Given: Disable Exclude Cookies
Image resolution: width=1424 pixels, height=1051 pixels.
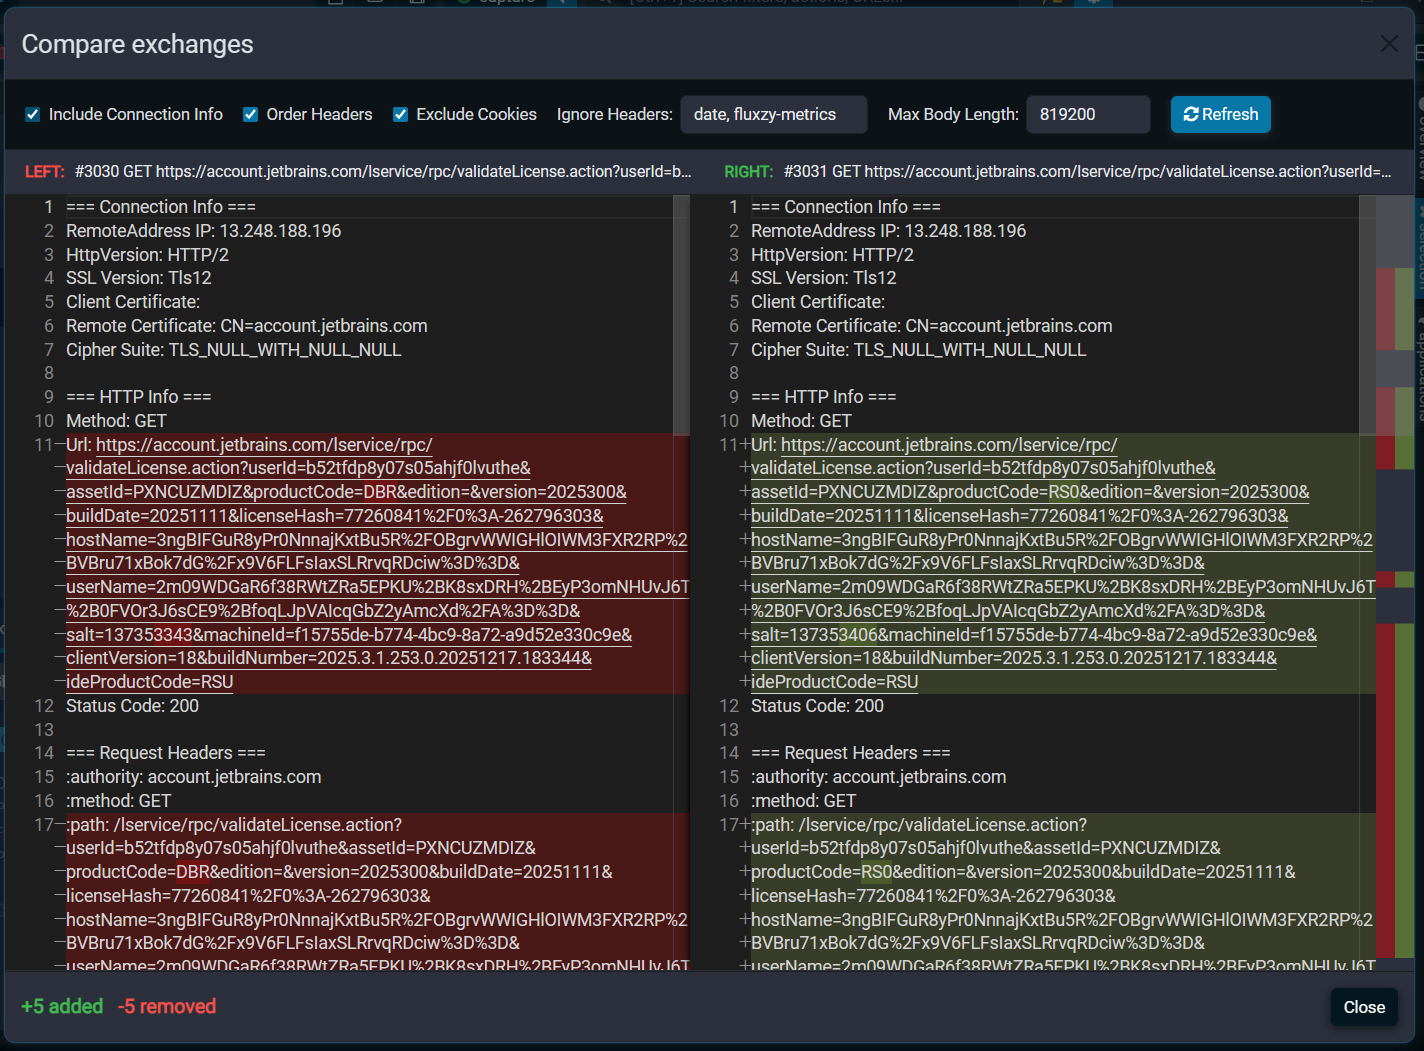Looking at the screenshot, I should click(x=400, y=114).
